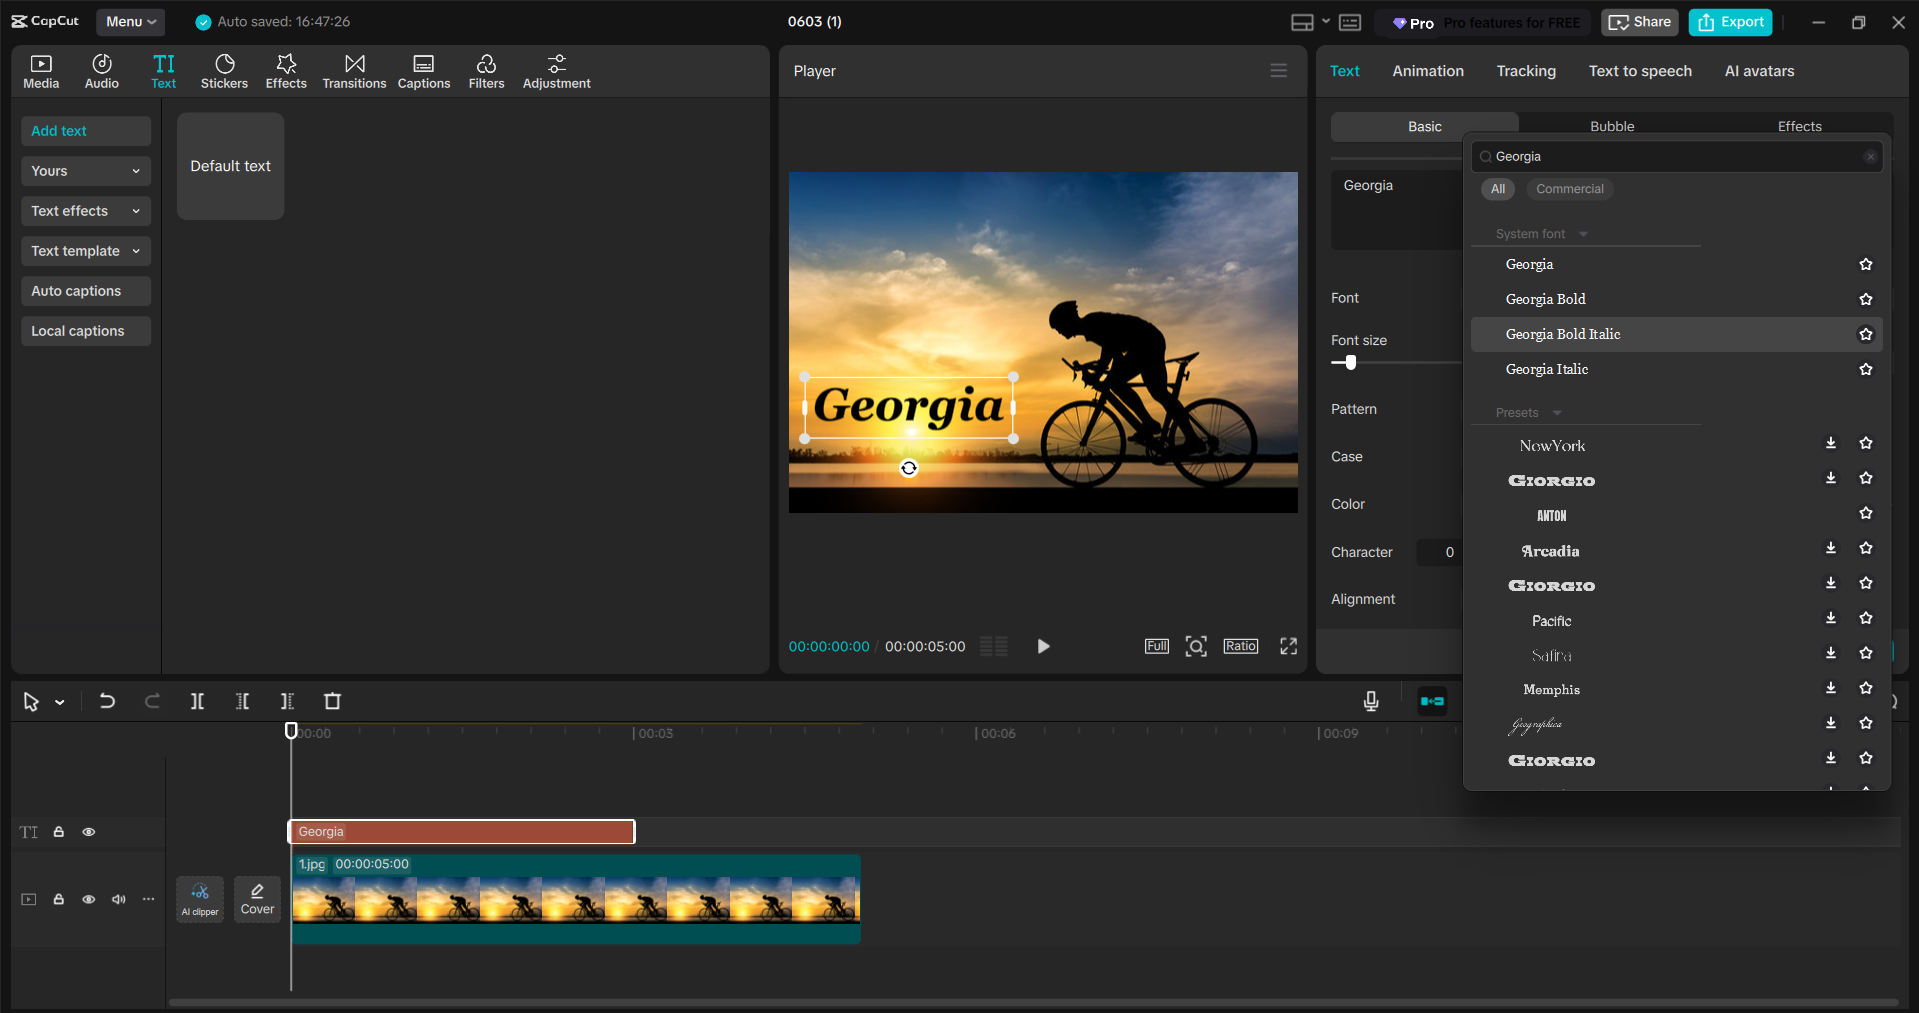Favorite the Georgia Bold Italic font
Viewport: 1919px width, 1013px height.
[1866, 334]
